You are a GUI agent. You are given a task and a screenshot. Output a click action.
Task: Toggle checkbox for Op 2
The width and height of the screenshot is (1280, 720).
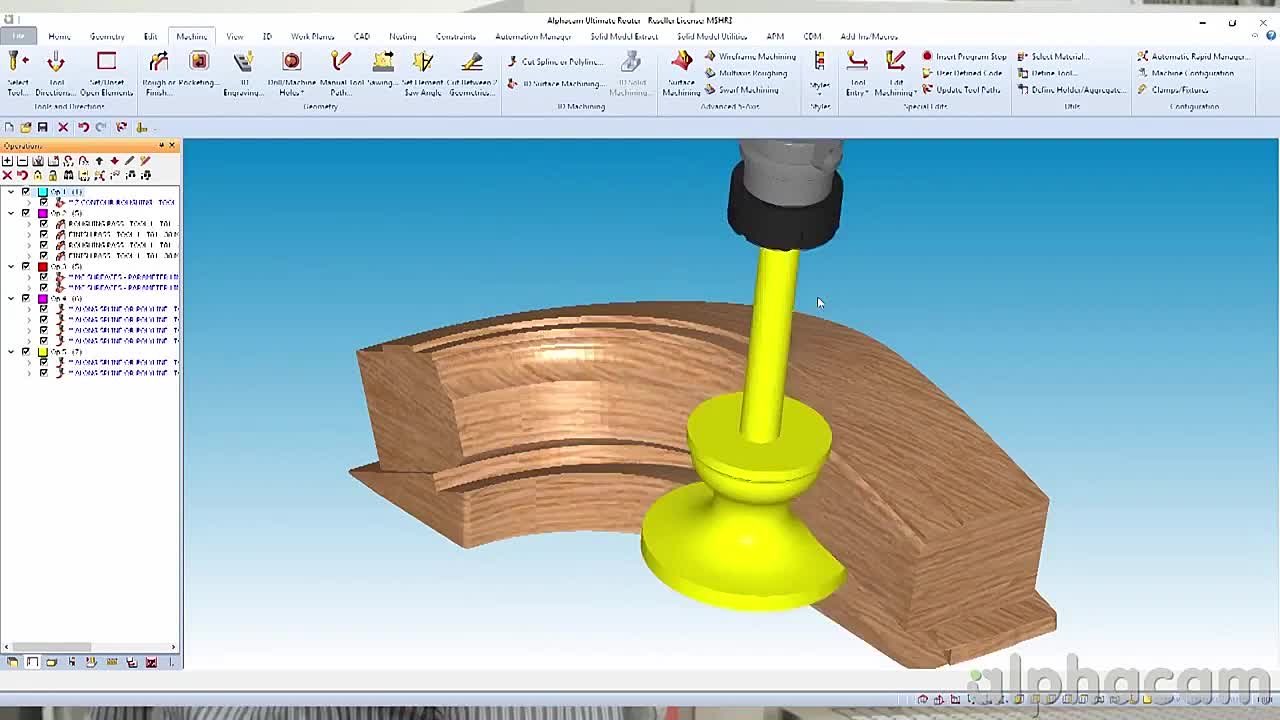point(25,213)
